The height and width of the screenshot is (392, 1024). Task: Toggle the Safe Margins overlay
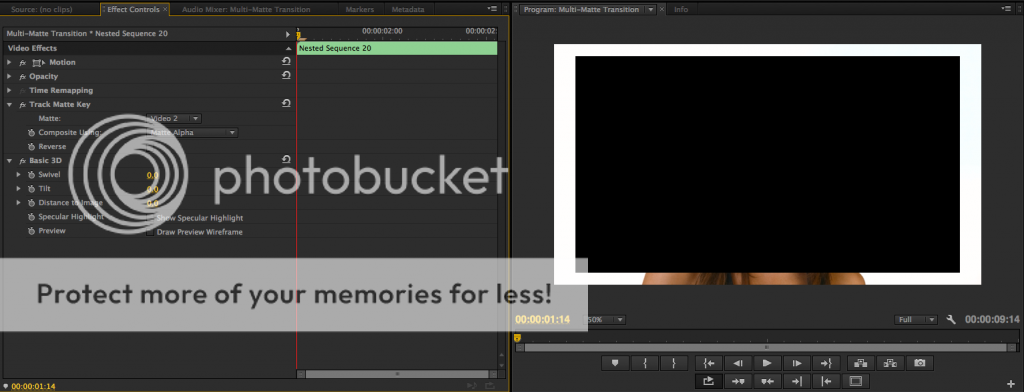point(856,381)
